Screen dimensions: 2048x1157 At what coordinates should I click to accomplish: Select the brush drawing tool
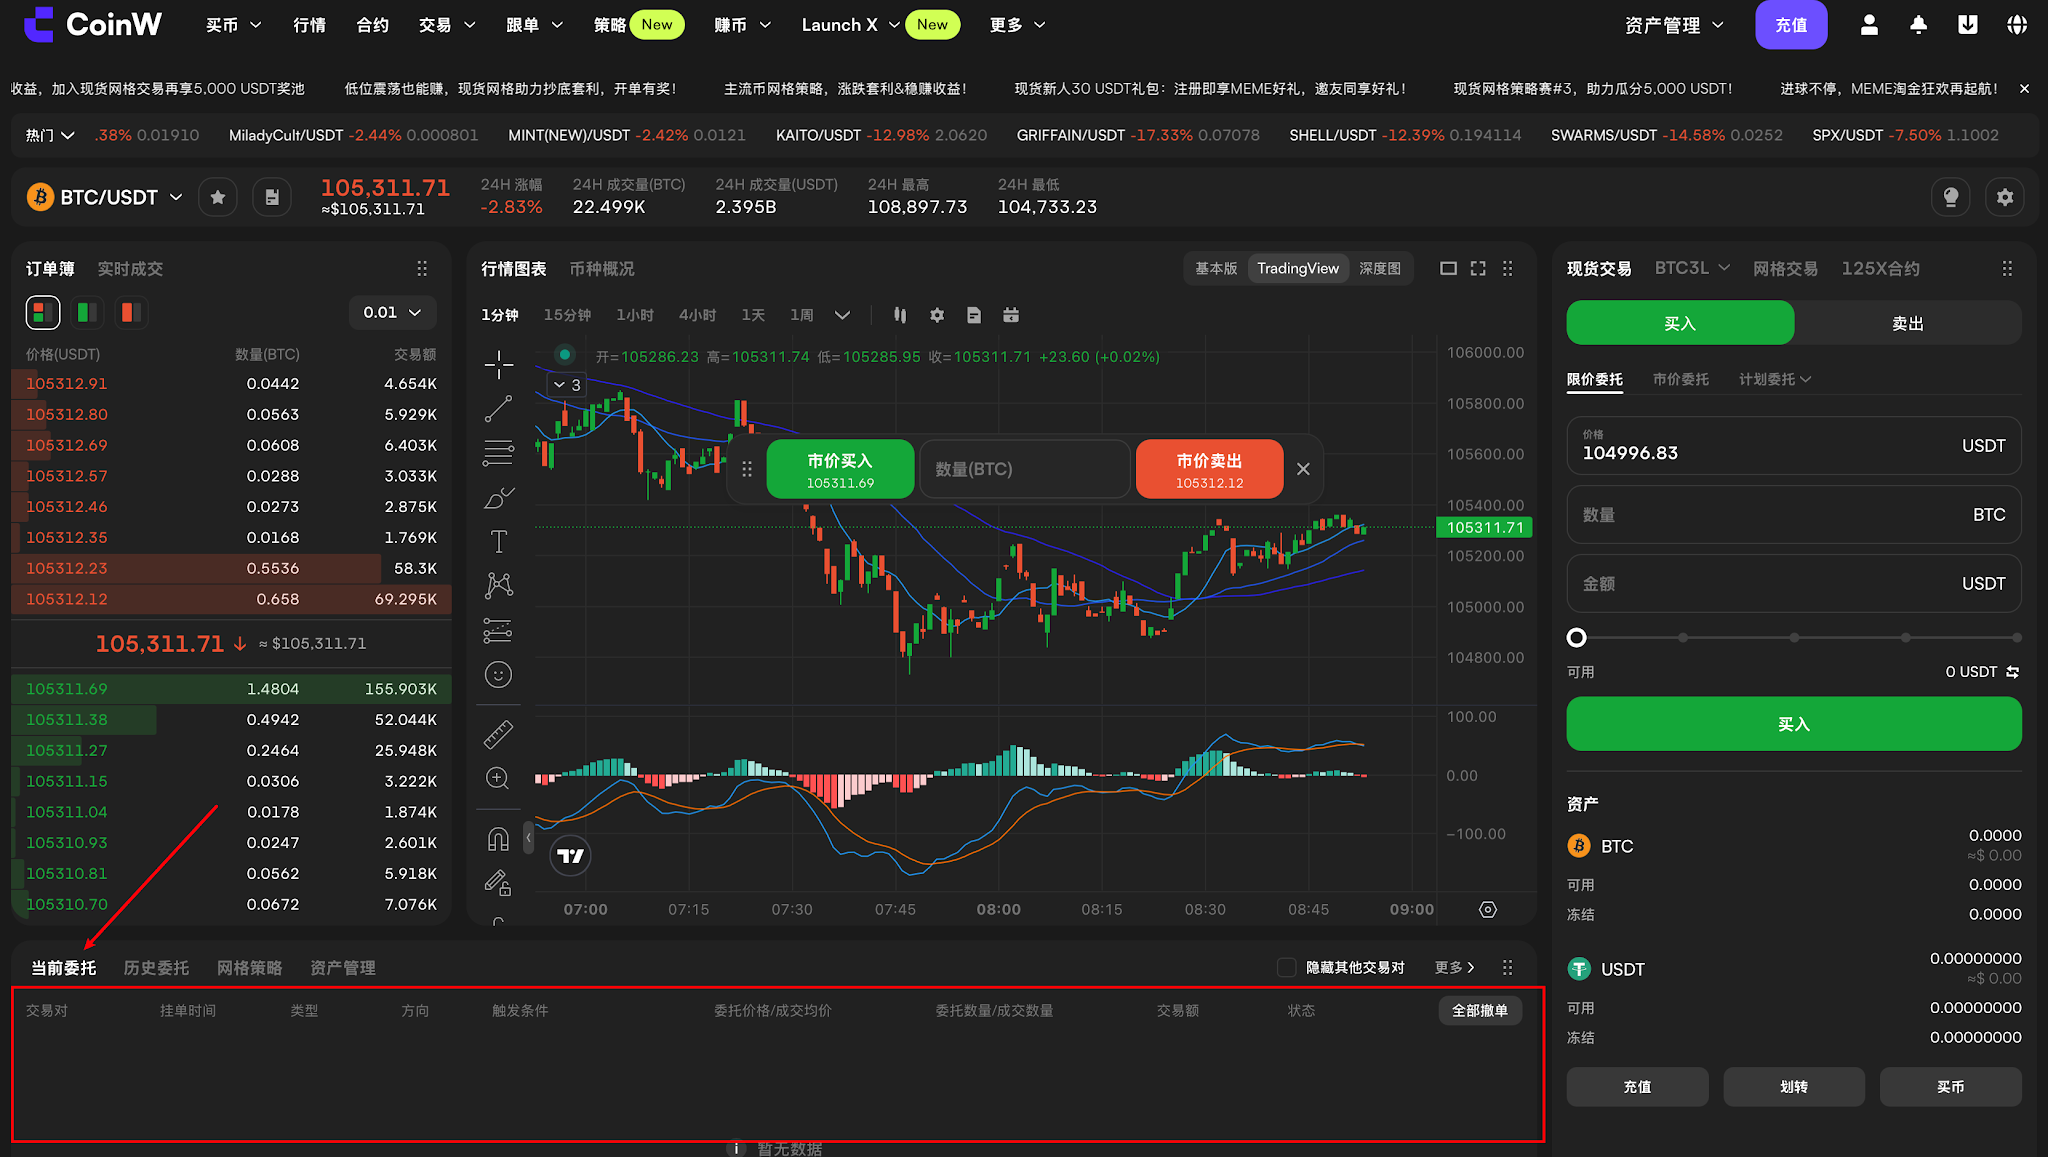(498, 497)
